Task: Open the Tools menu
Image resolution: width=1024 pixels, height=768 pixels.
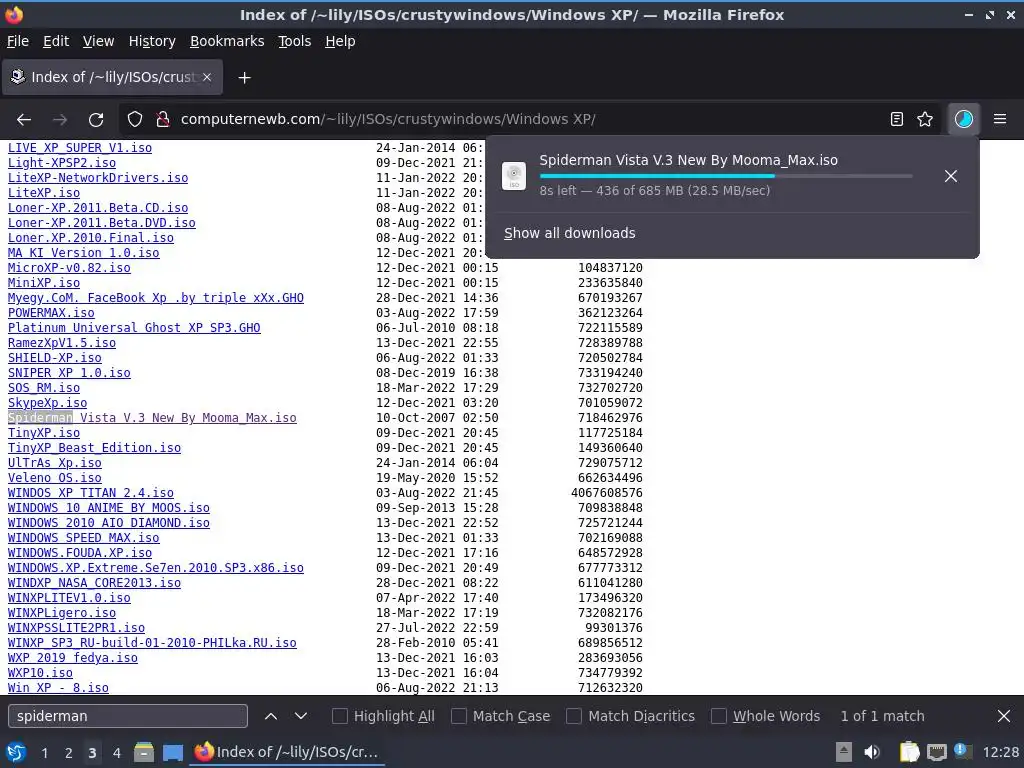Action: (295, 41)
